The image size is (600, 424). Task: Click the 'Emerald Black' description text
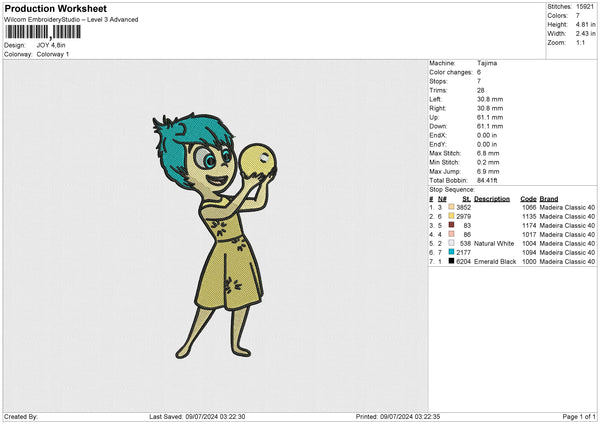coord(495,261)
